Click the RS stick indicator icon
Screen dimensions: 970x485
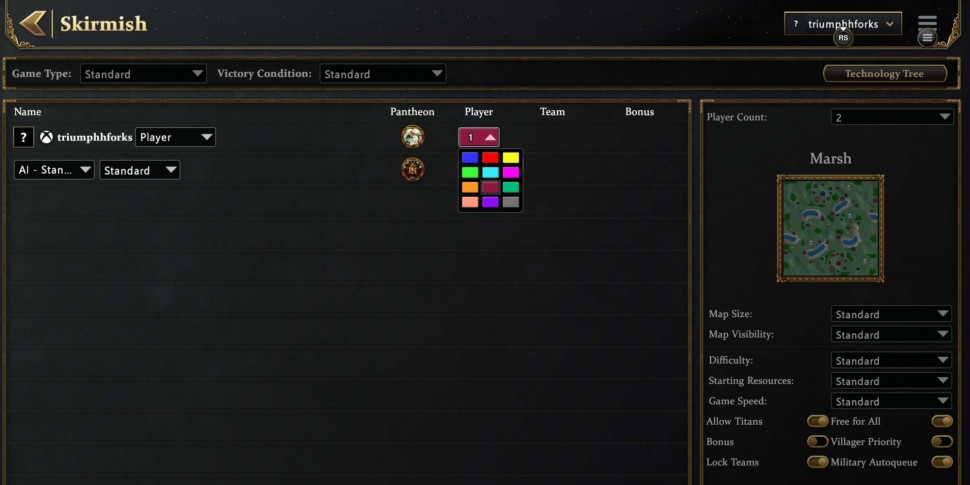coord(843,38)
